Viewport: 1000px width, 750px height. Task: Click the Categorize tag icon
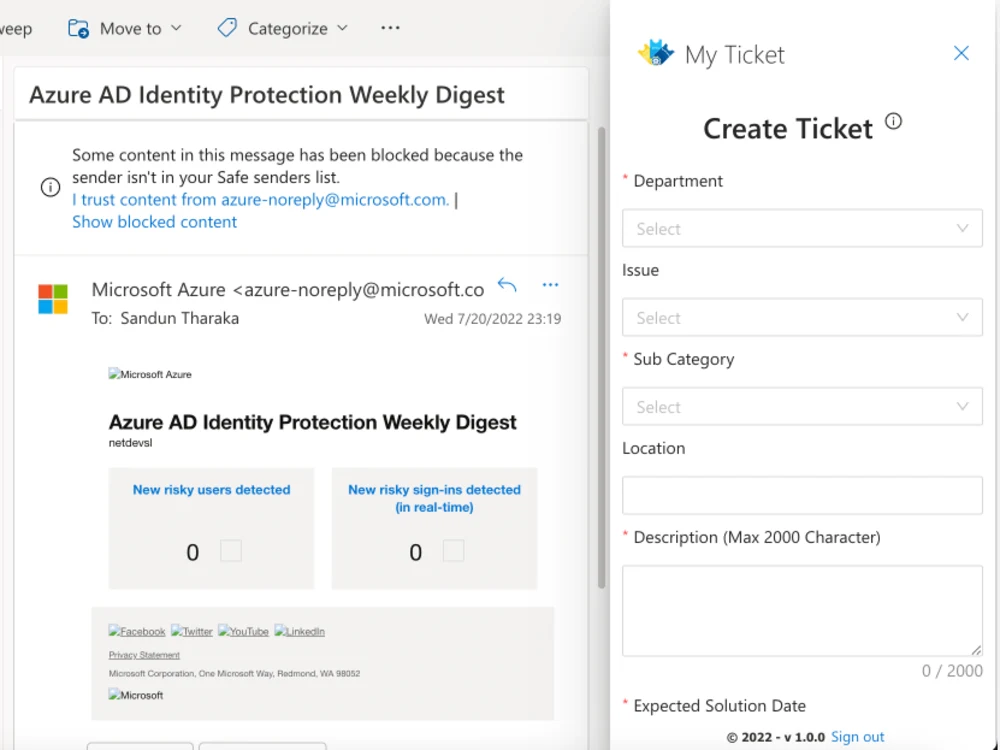coord(227,28)
